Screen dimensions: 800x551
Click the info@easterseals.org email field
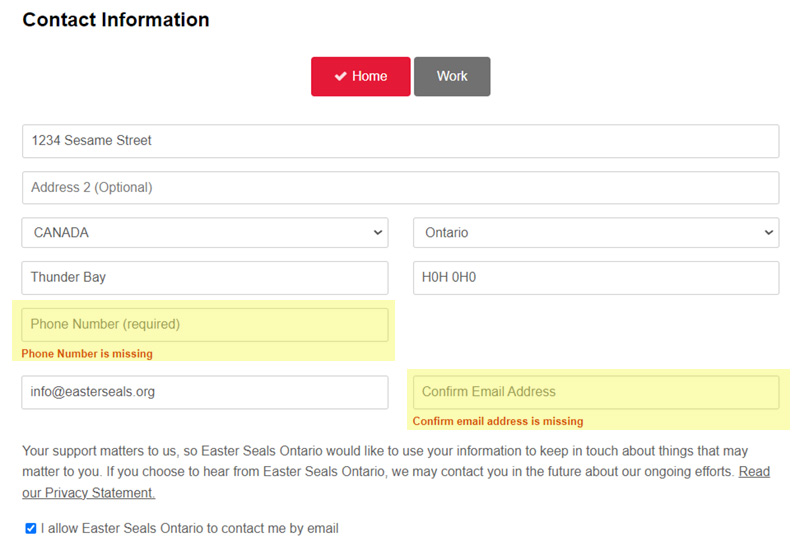coord(204,392)
